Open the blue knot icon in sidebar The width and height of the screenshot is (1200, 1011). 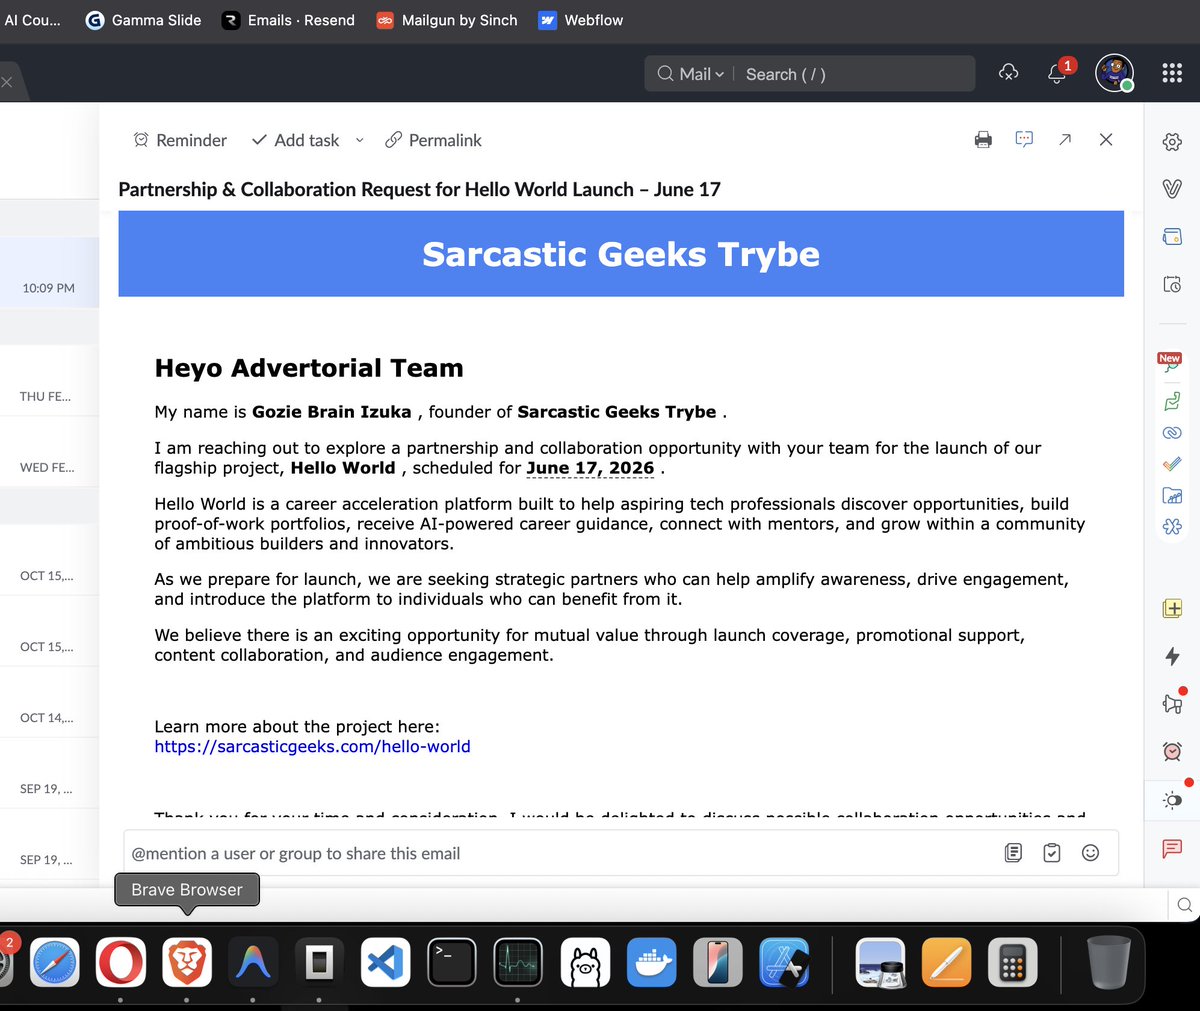[1172, 526]
